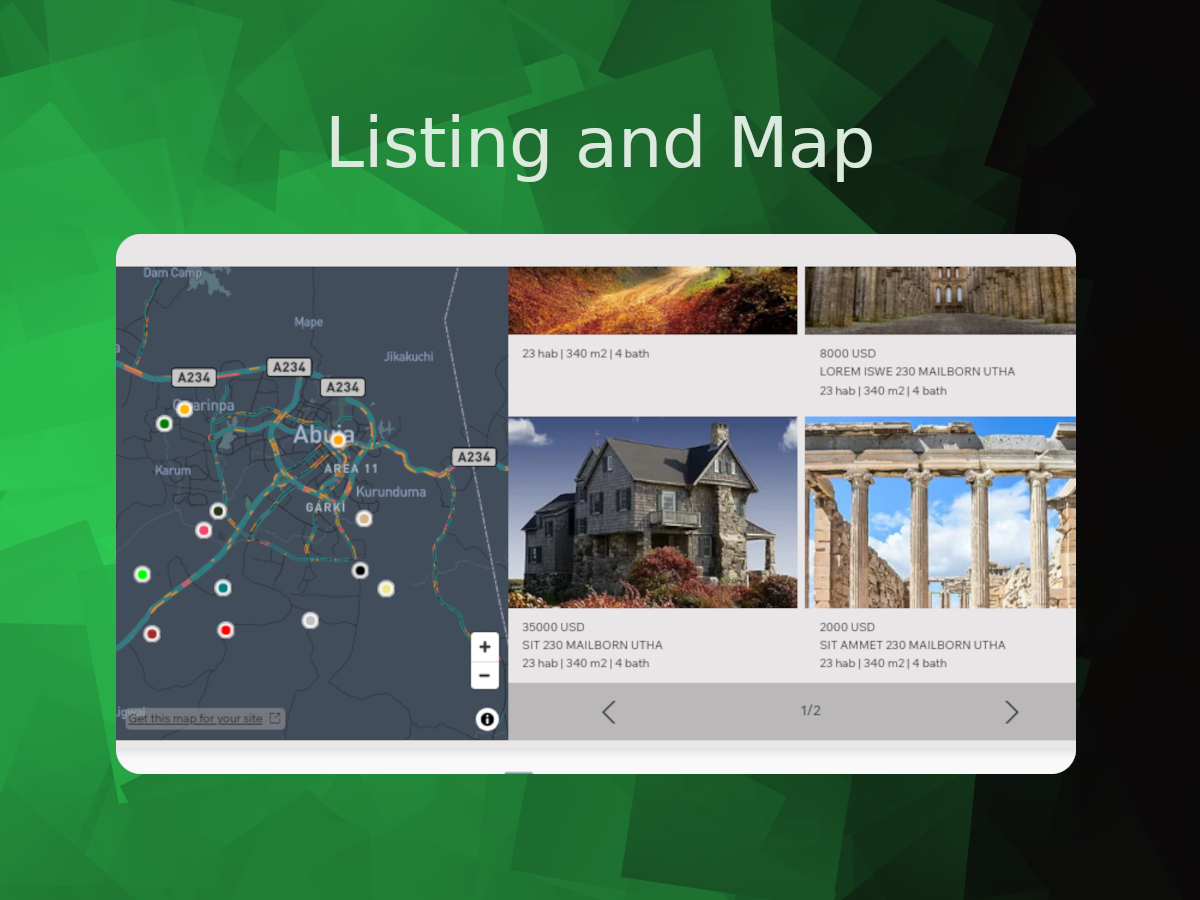
Task: Click details line under autumn forest photo
Action: [585, 354]
